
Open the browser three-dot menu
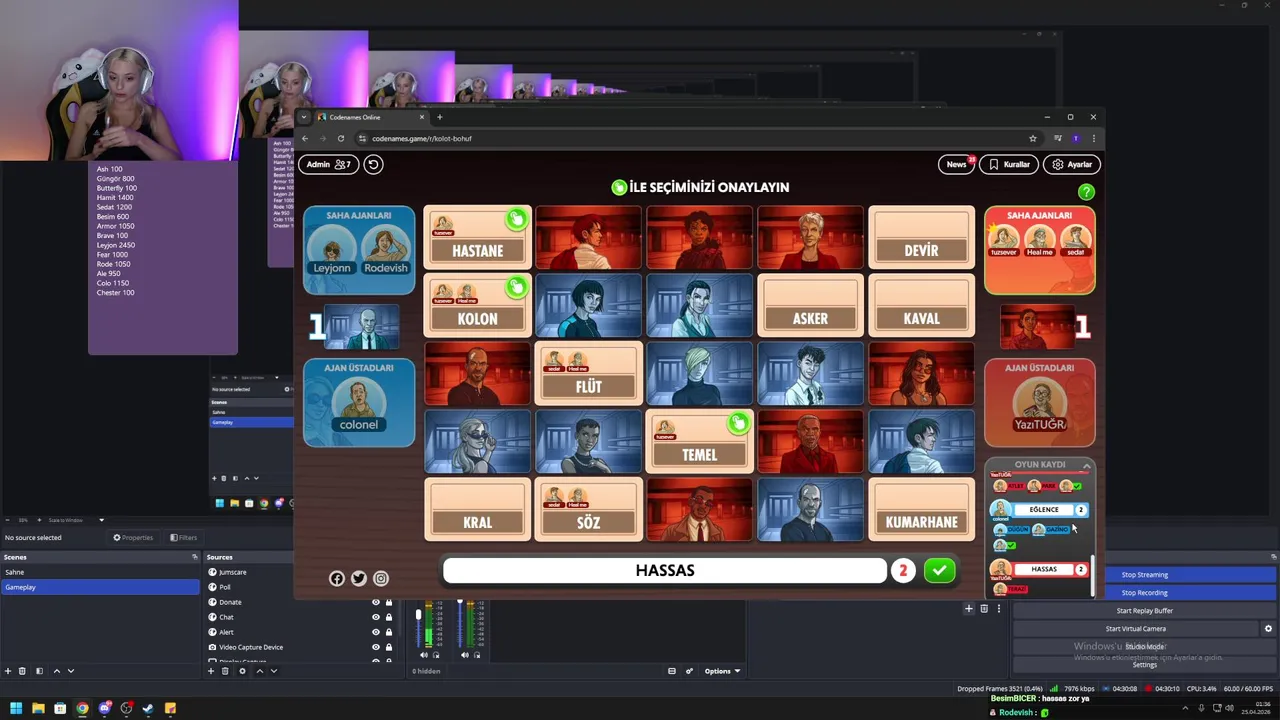1093,138
